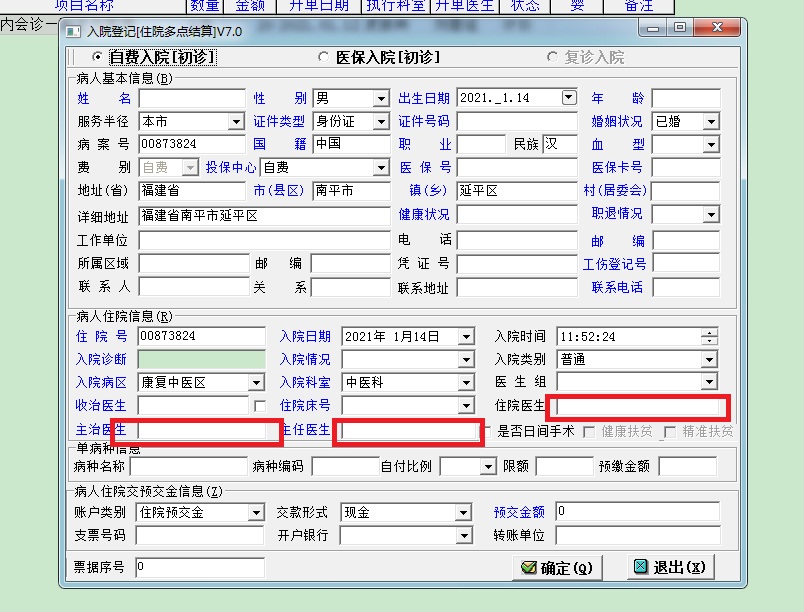Open the 入院类别 dropdown

(x=709, y=360)
